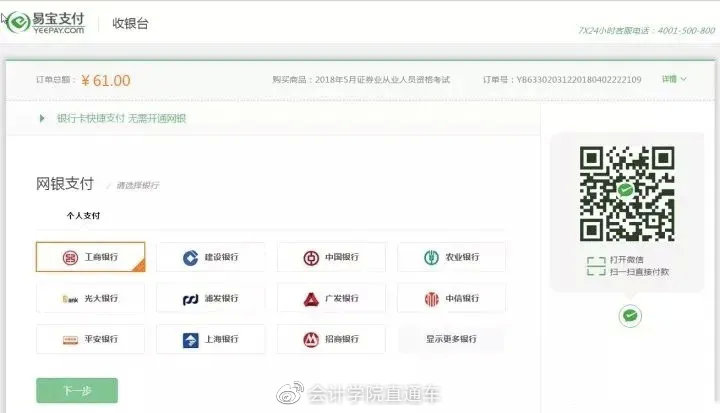
Task: Select 工商银行 (ICBC) as payment bank
Action: coord(90,257)
